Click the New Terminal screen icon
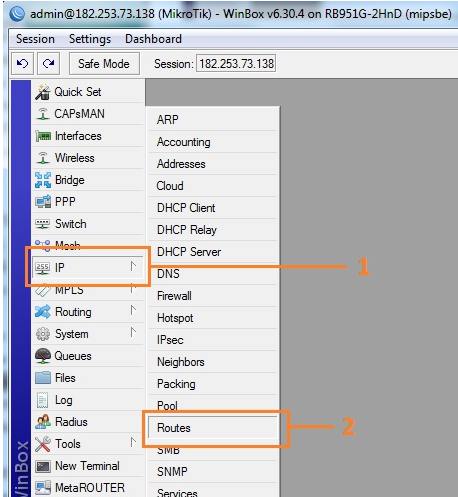The height and width of the screenshot is (497, 458). [43, 466]
